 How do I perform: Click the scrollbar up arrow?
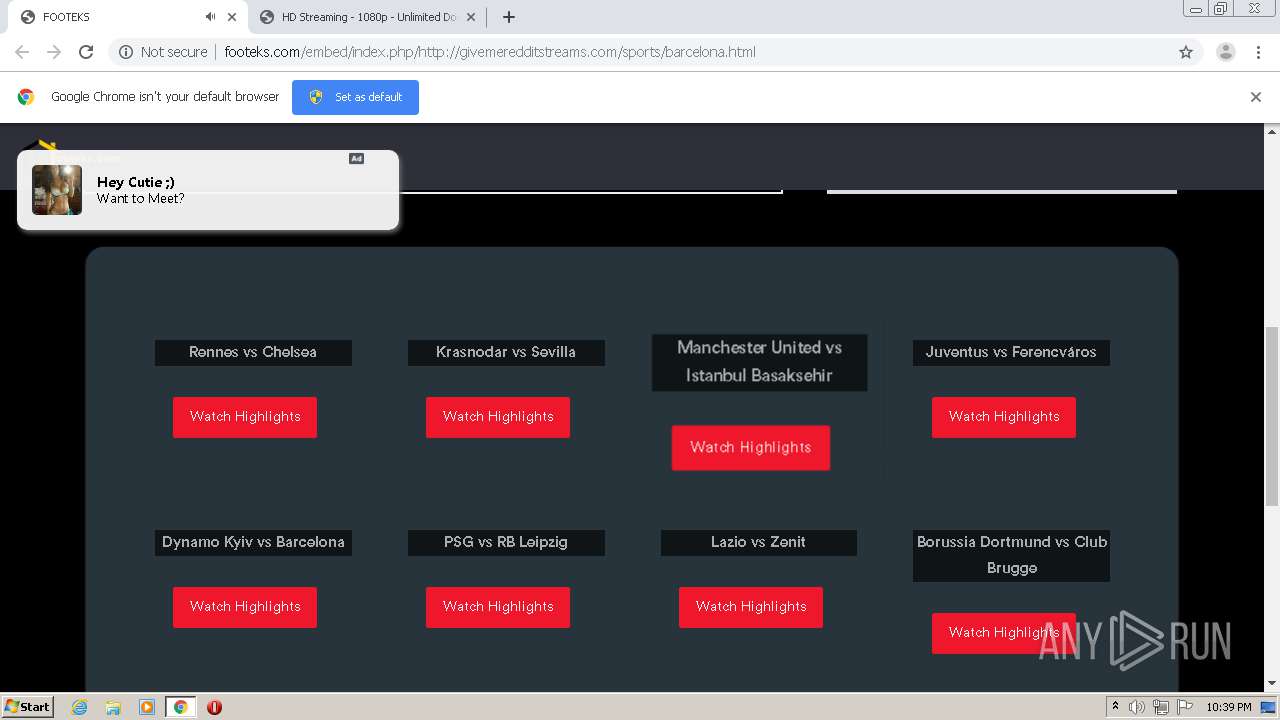pos(1272,131)
